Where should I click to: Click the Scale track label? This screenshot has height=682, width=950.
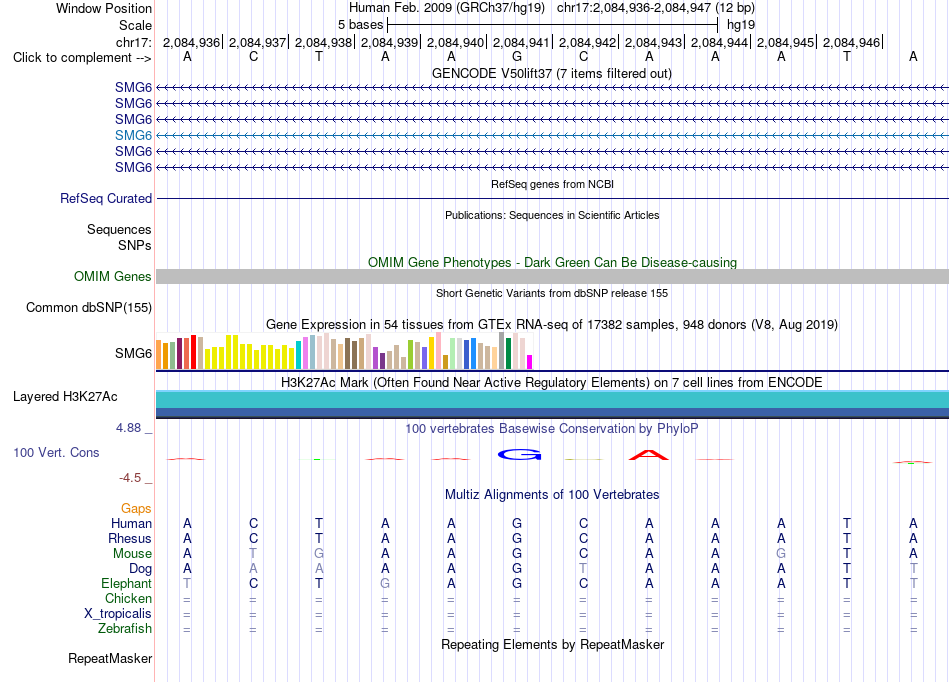click(135, 25)
